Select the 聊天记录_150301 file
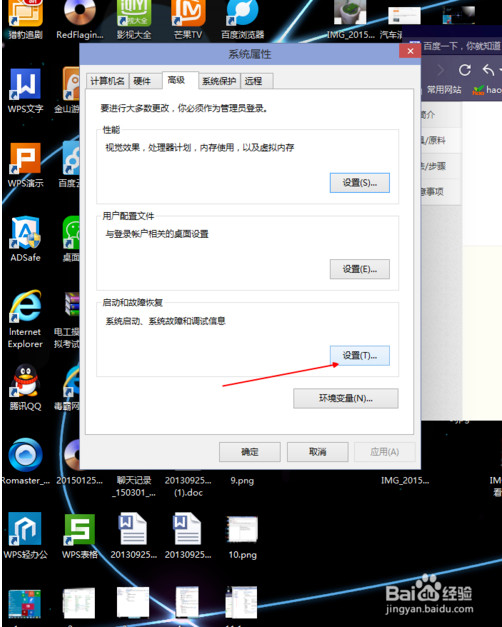This screenshot has width=502, height=627. (134, 486)
